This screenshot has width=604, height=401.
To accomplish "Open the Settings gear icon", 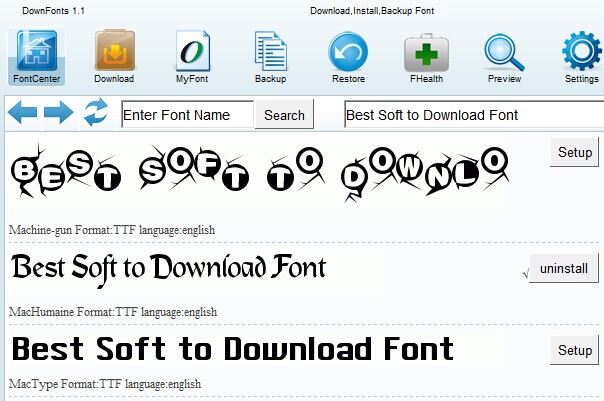I will click(x=582, y=57).
